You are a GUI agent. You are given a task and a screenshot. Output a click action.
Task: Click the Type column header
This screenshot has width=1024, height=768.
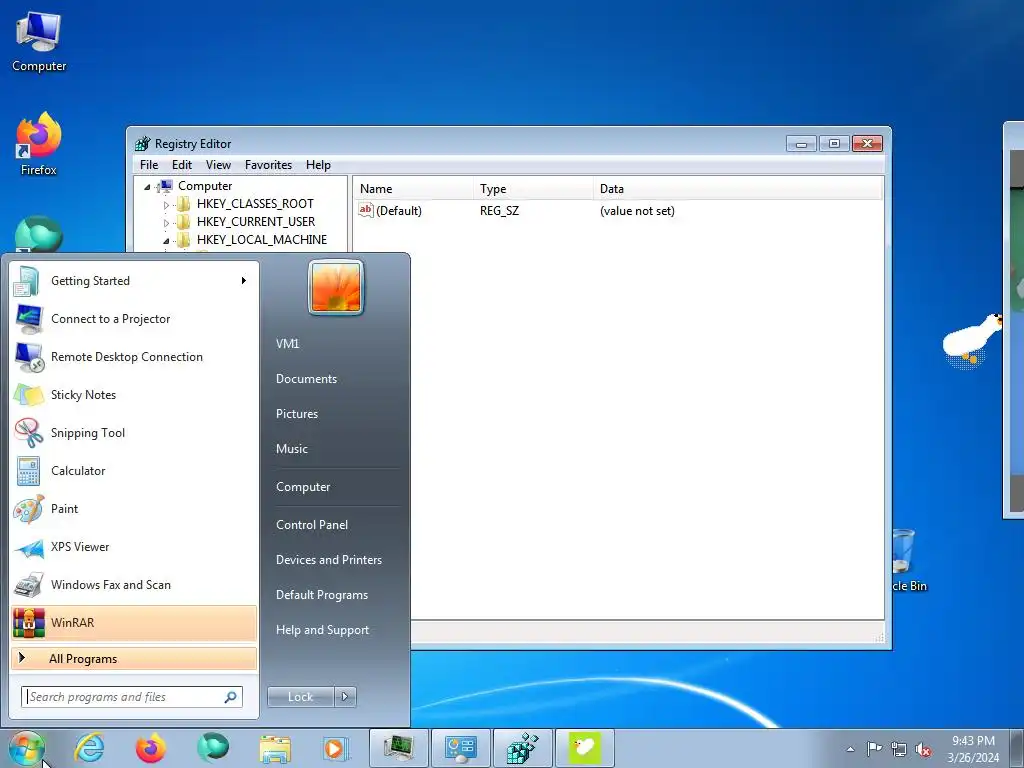point(534,189)
